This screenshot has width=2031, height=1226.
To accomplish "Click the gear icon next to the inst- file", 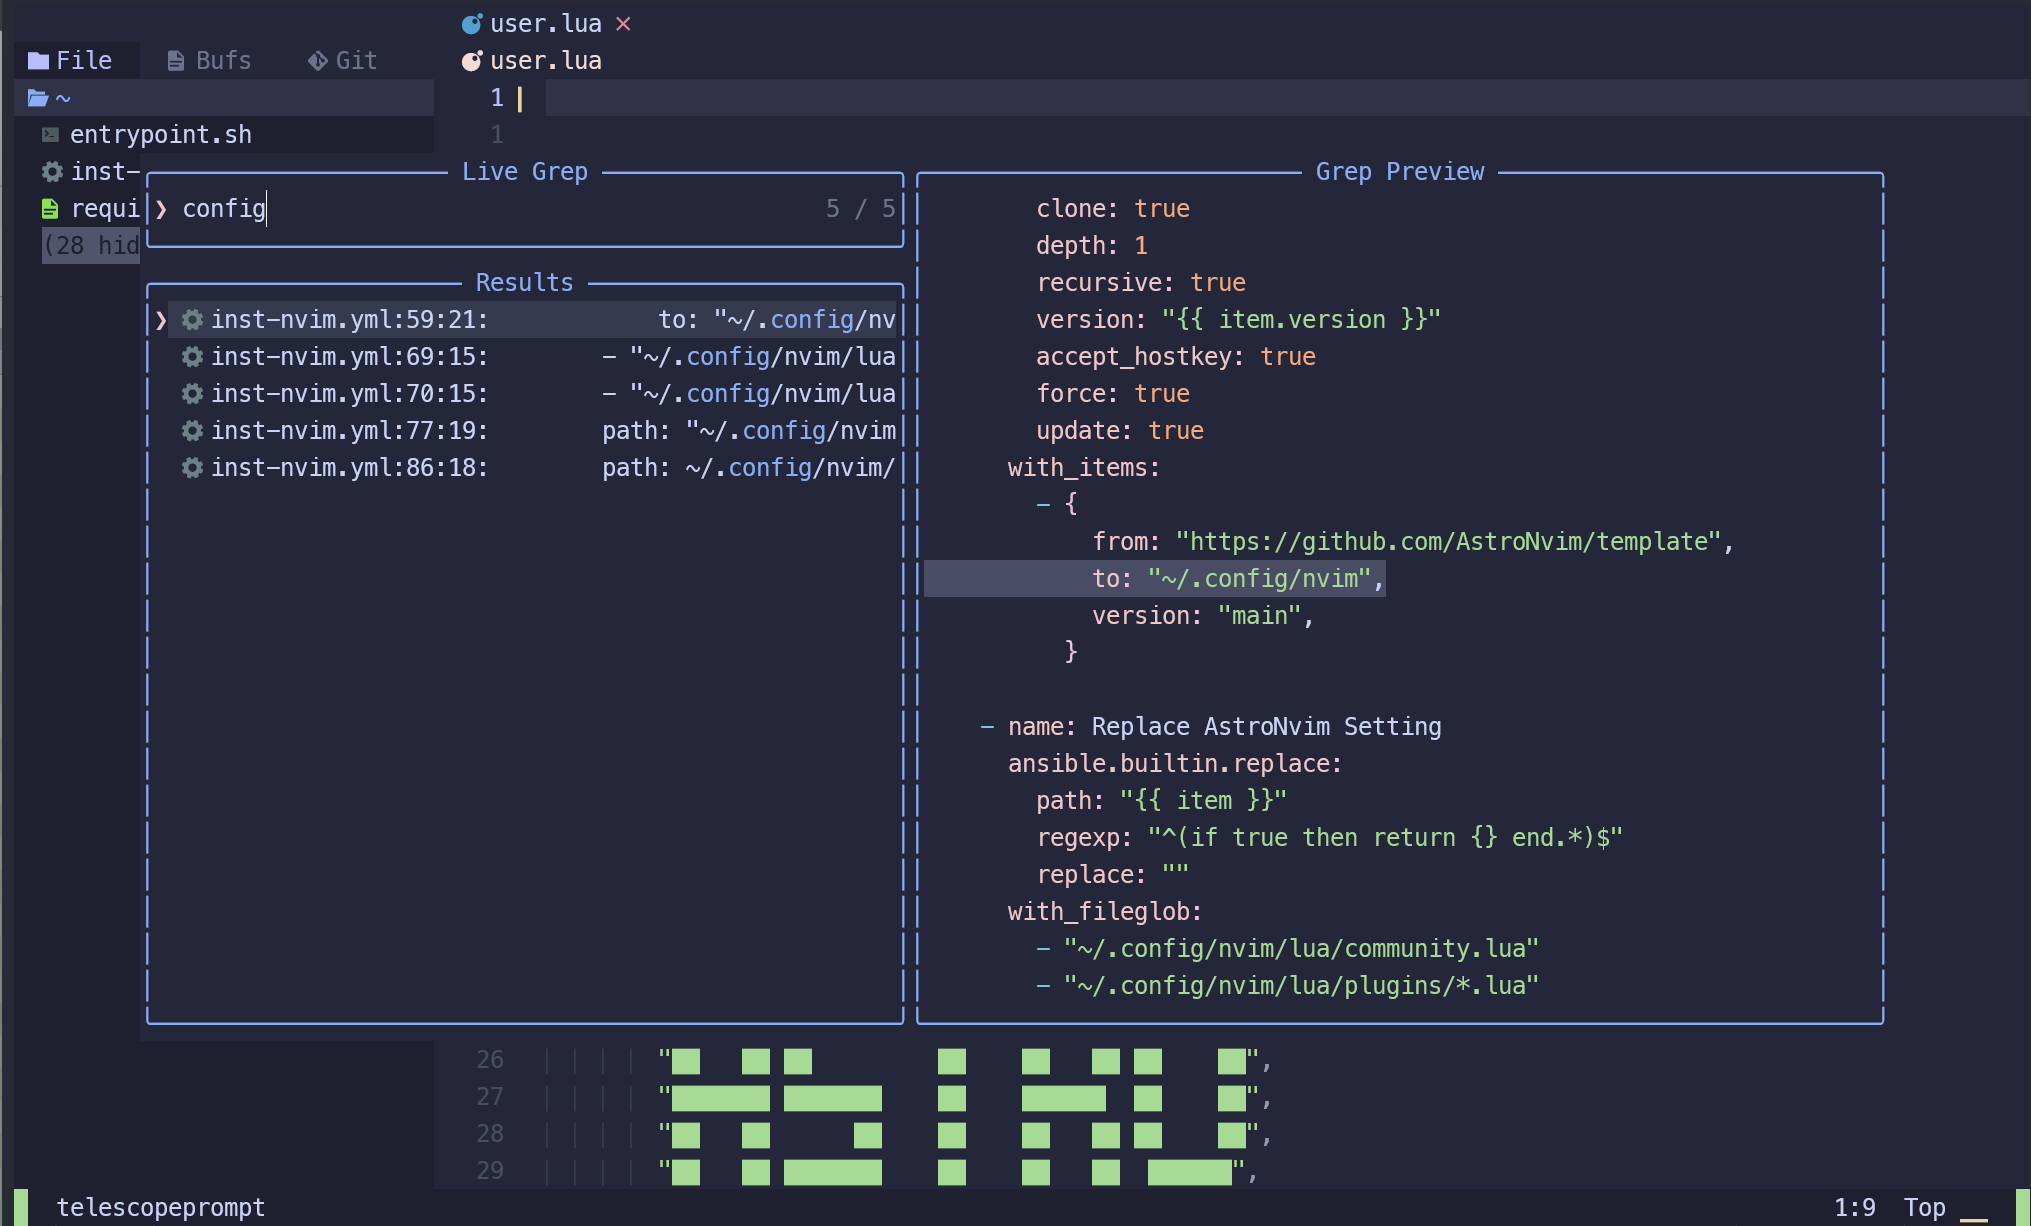I will coord(51,171).
